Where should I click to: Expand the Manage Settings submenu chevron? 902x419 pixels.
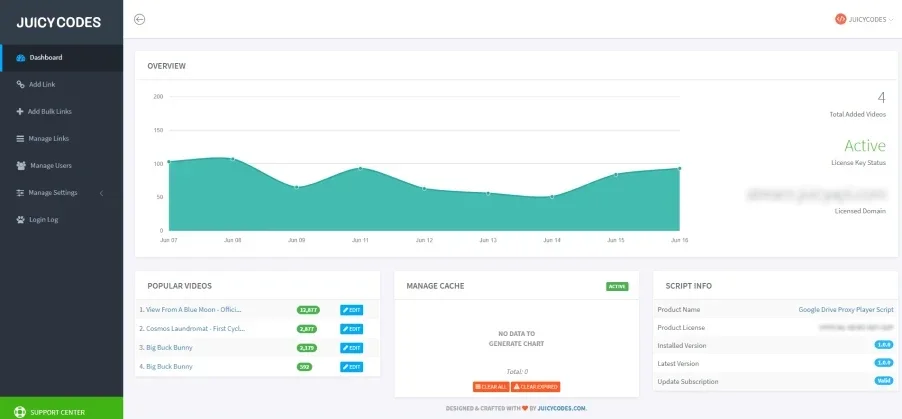pos(102,193)
